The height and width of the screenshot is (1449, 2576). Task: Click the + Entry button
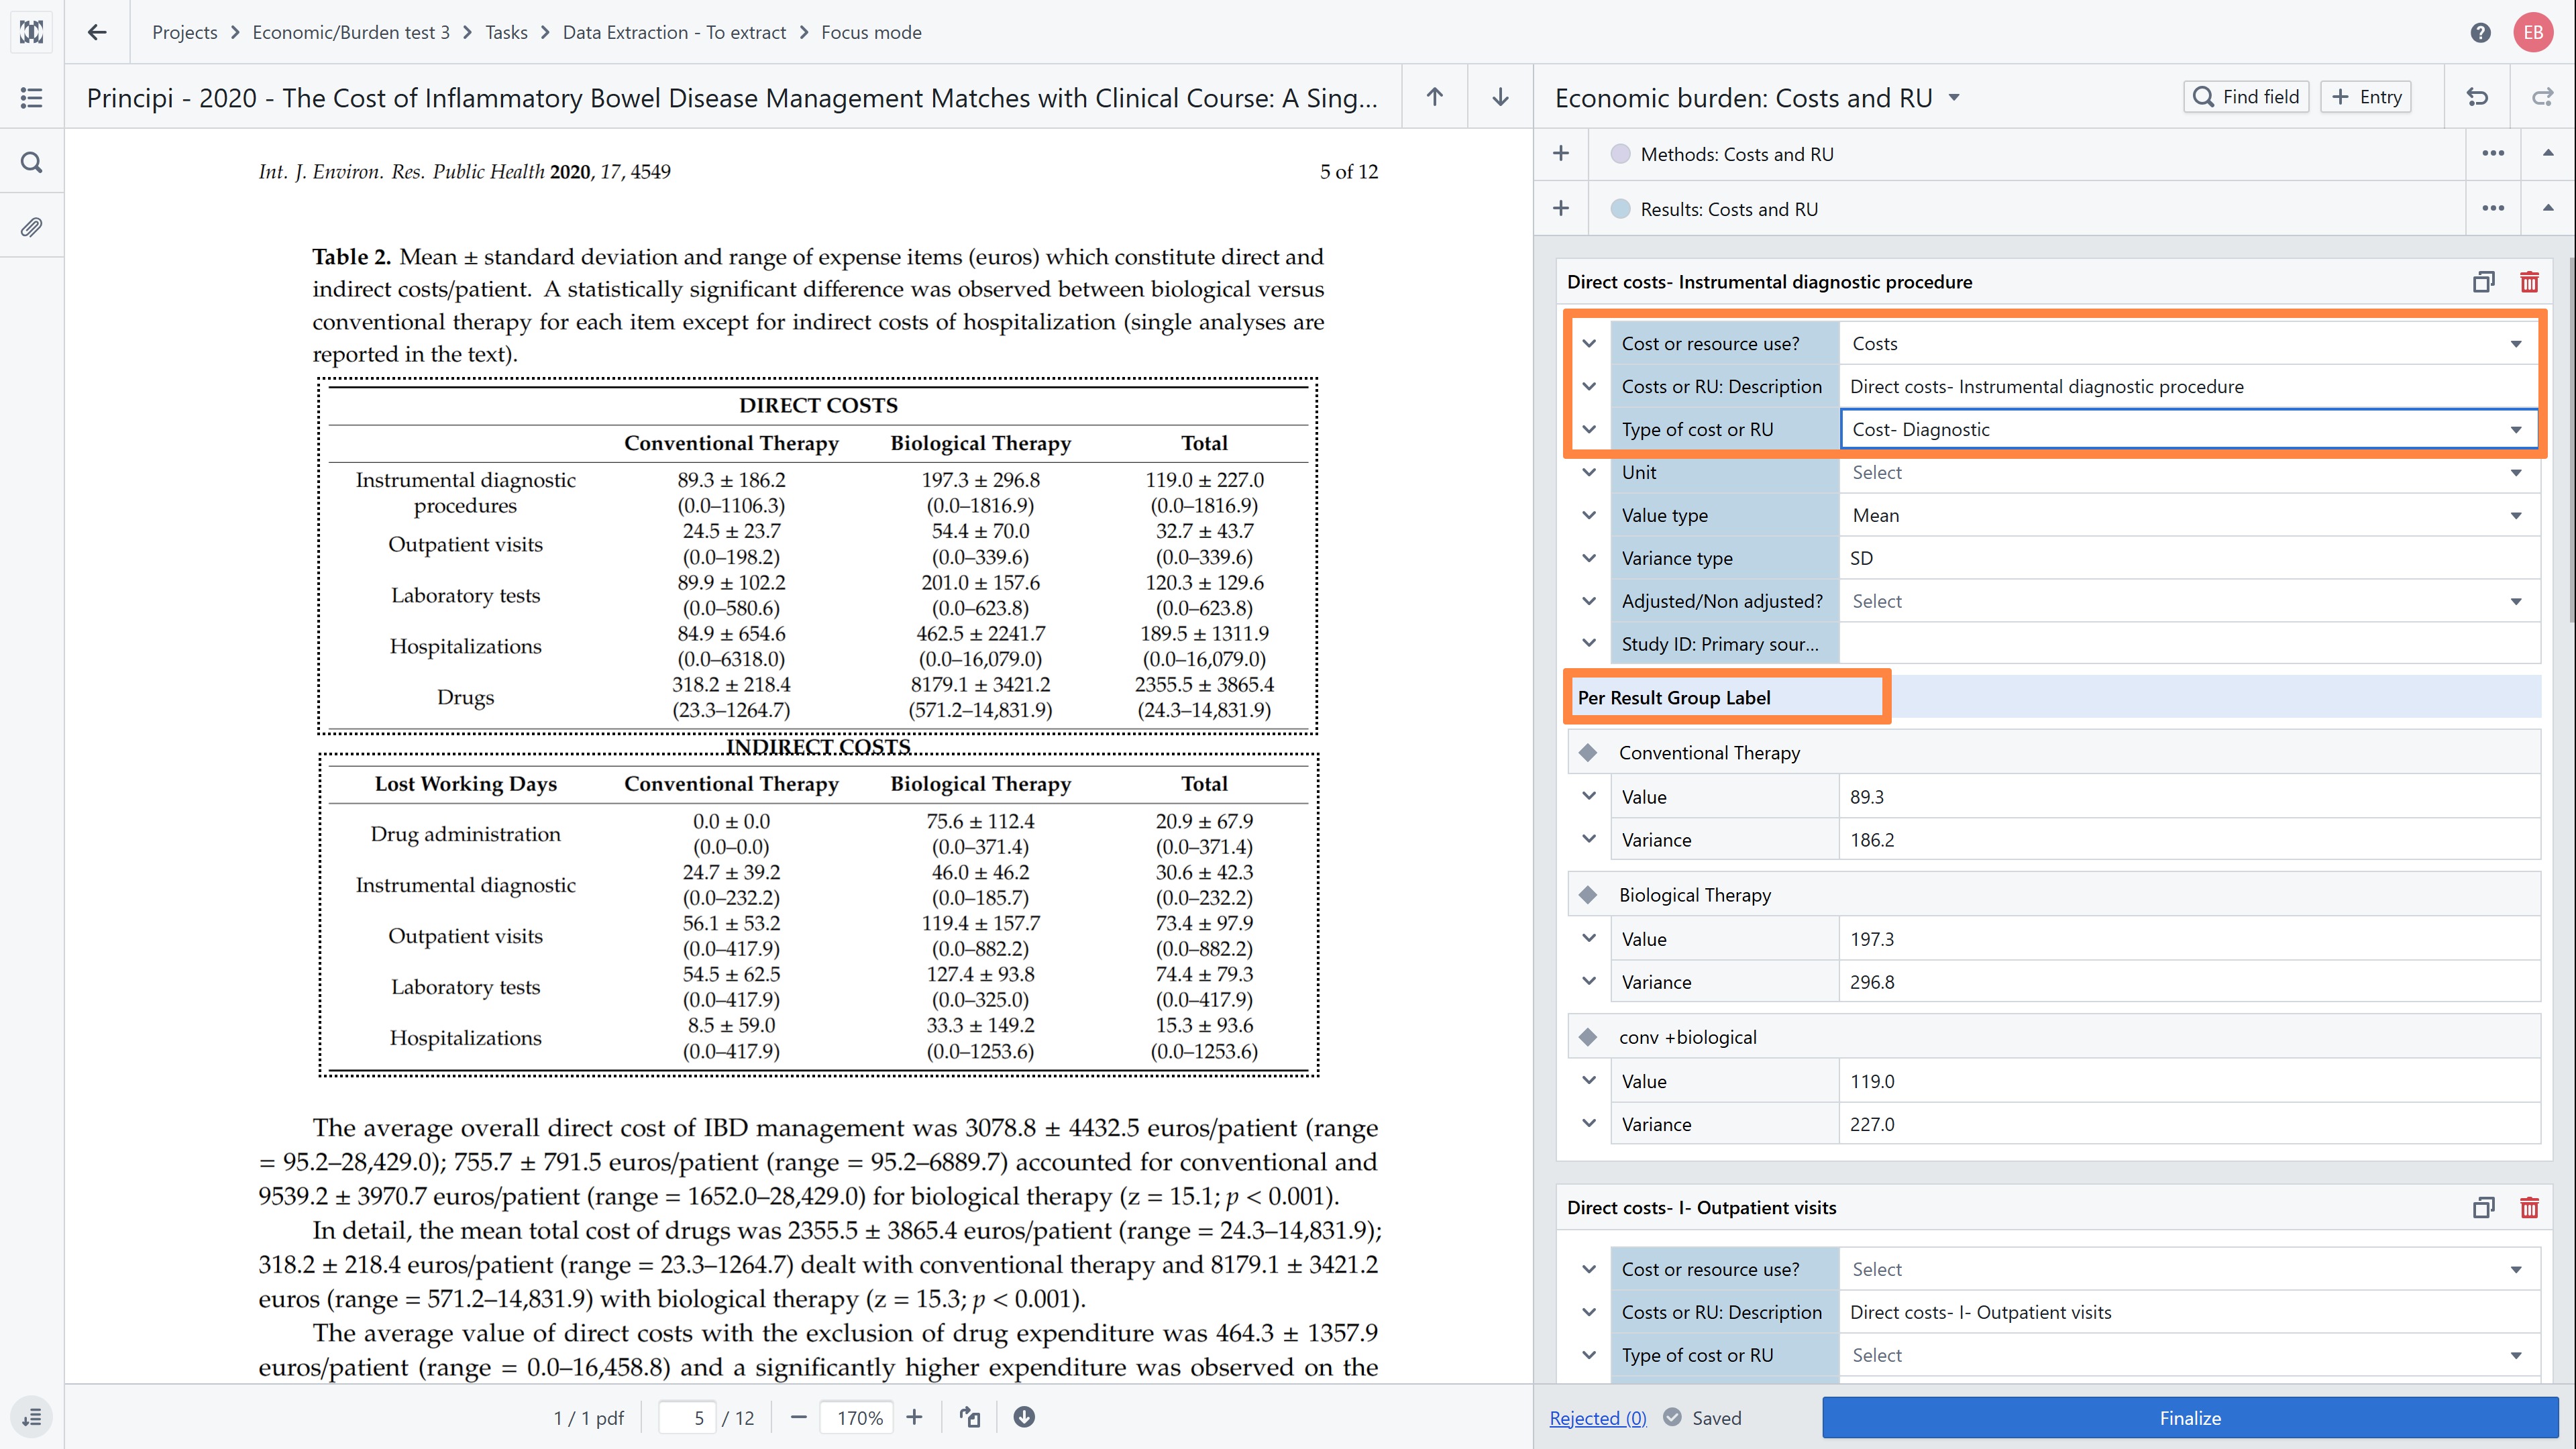2366,97
